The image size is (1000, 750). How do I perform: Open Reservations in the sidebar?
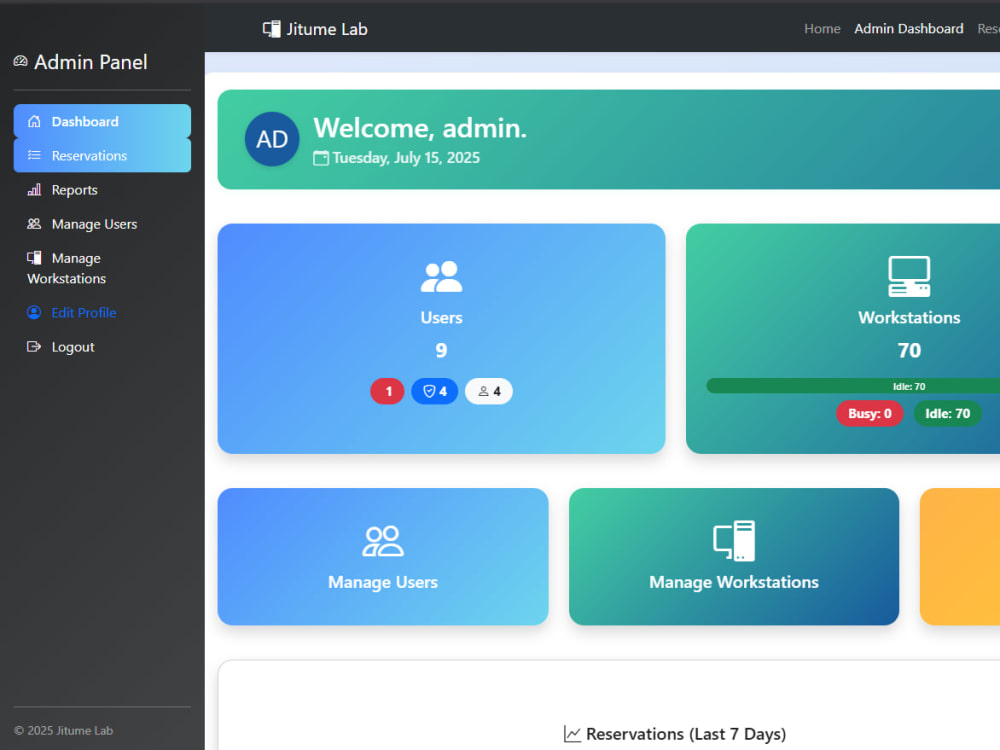(102, 156)
